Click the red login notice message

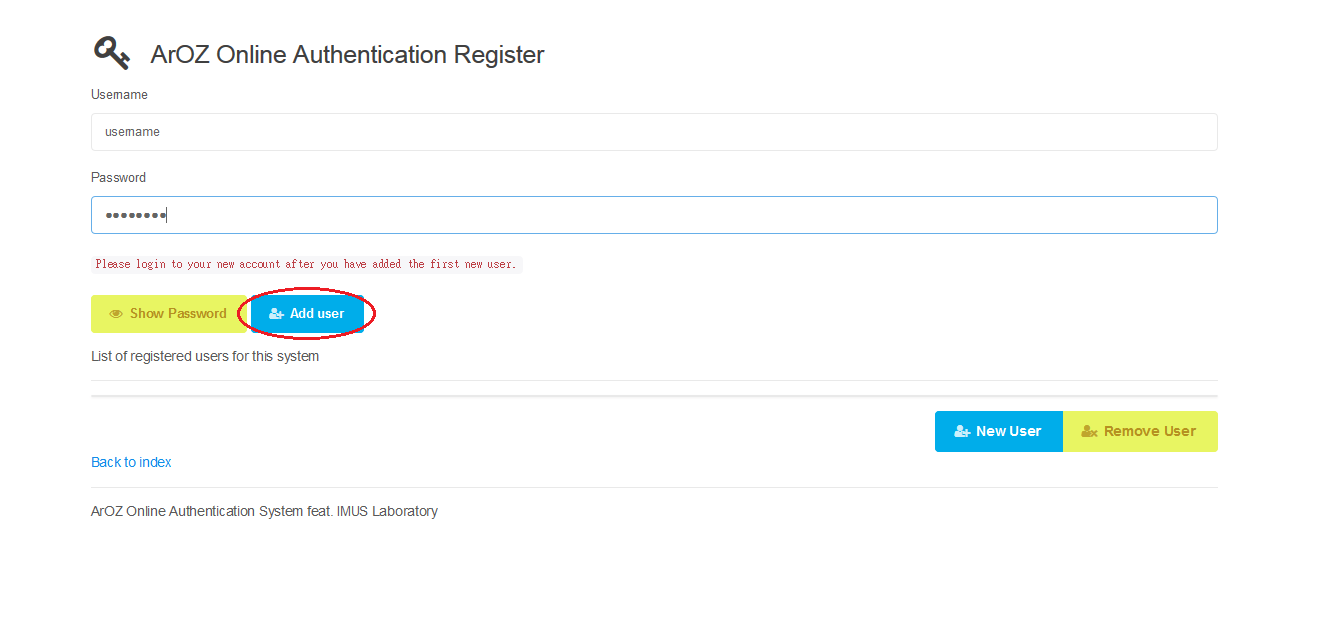pos(306,264)
